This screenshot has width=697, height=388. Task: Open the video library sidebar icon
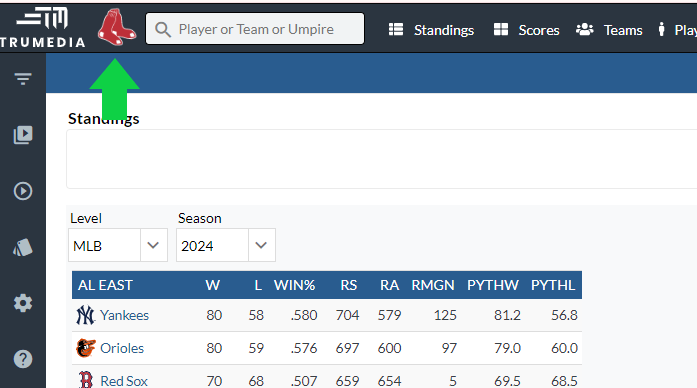pos(23,135)
